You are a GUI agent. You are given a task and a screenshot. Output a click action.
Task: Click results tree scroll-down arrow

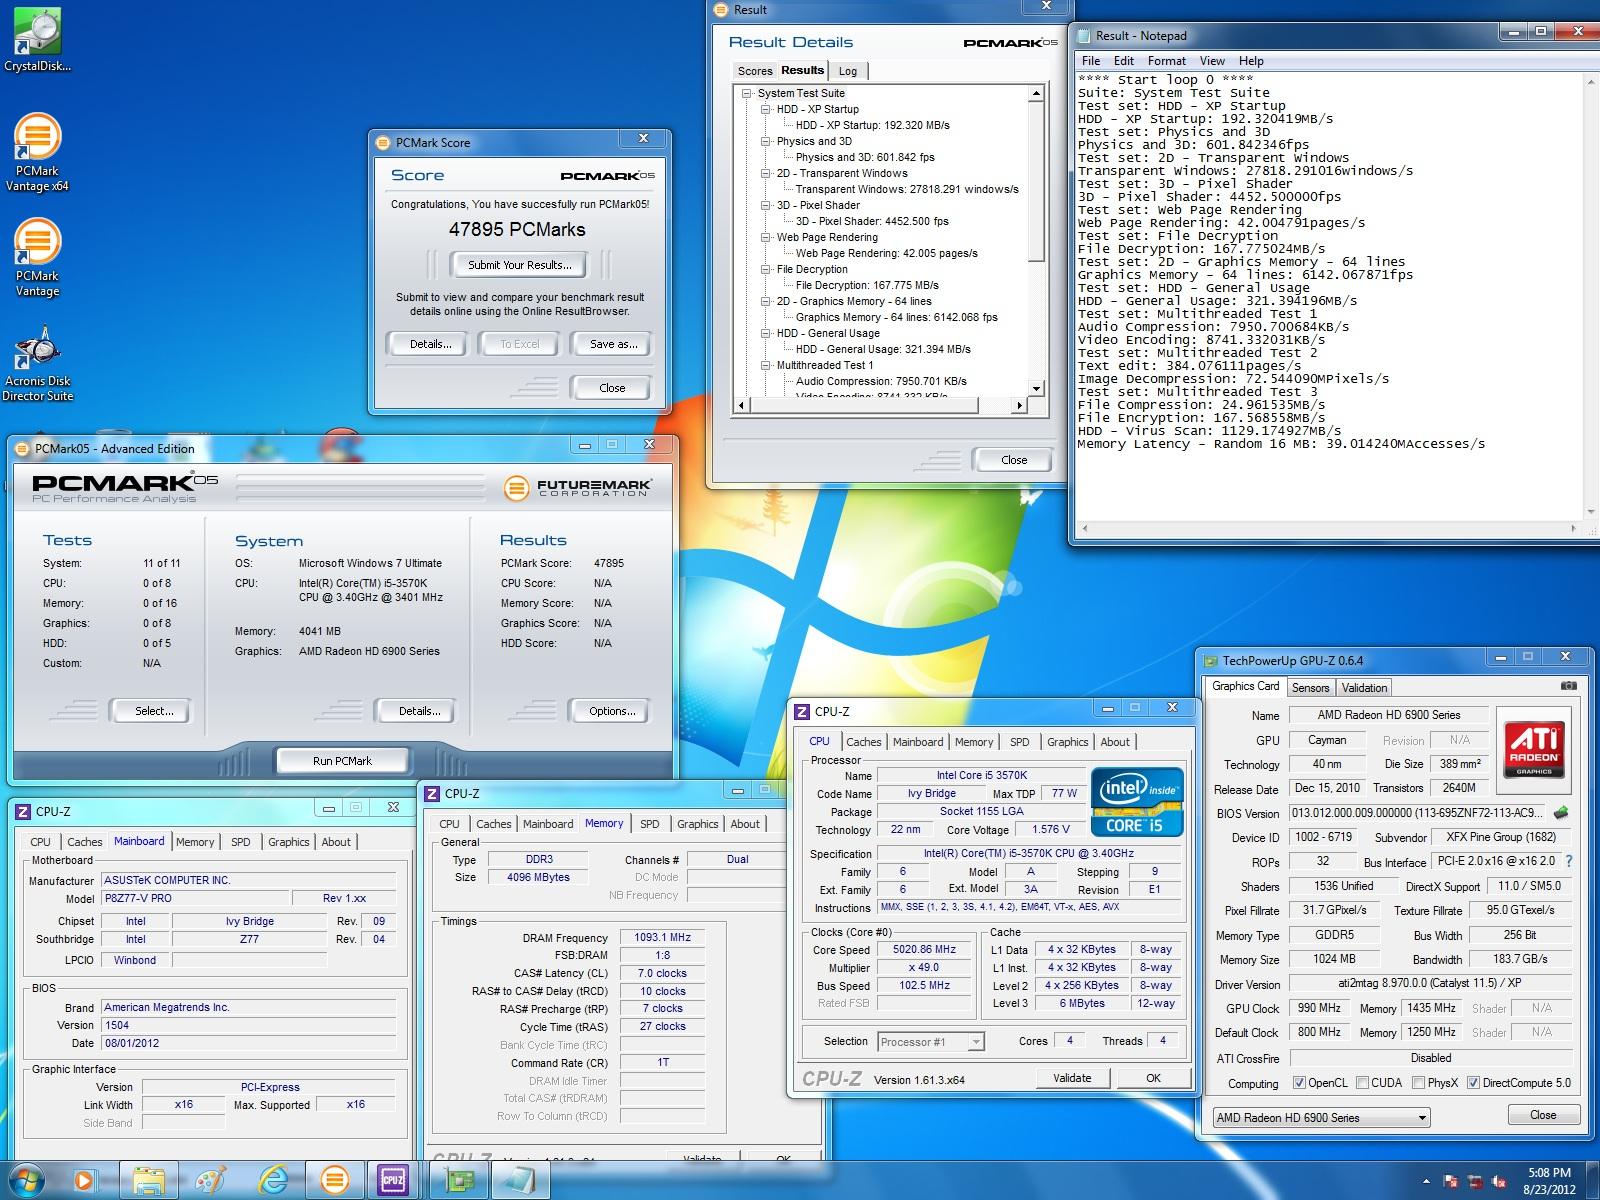click(1036, 389)
